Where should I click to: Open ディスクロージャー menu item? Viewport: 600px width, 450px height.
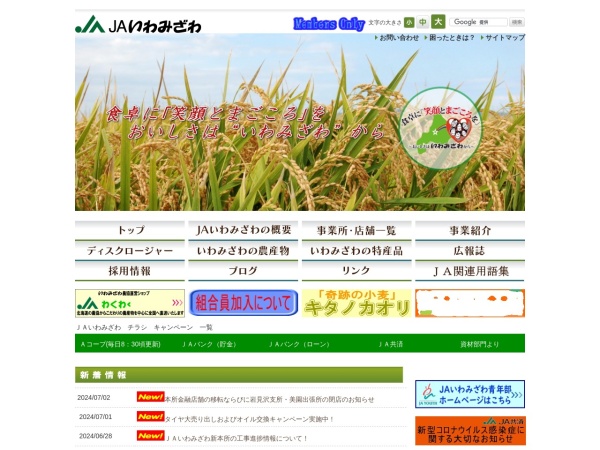point(130,251)
